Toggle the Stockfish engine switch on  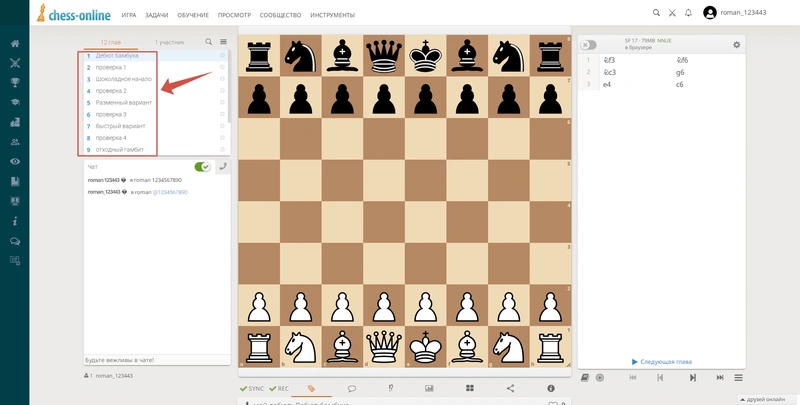(x=588, y=45)
